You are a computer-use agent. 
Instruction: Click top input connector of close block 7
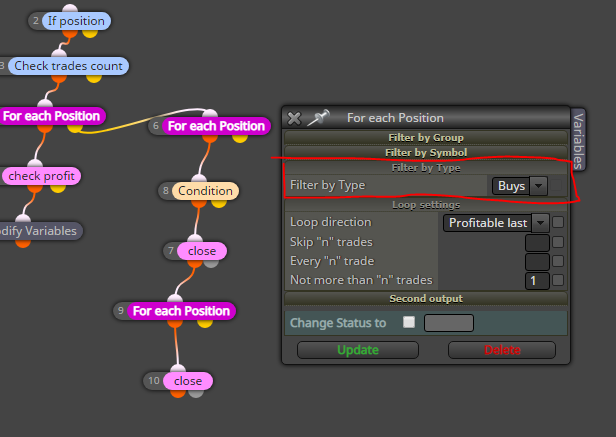pyautogui.click(x=195, y=239)
